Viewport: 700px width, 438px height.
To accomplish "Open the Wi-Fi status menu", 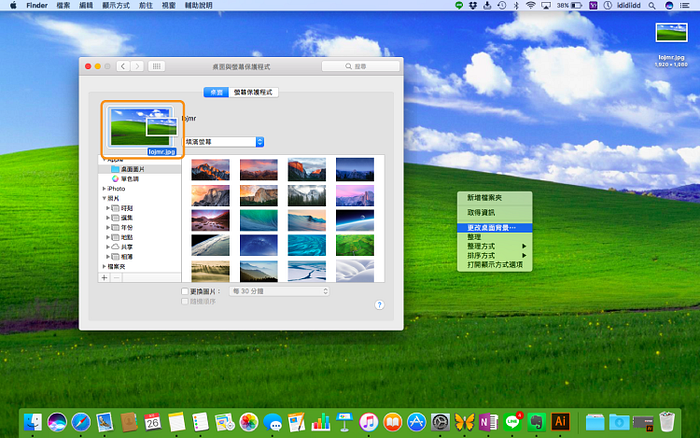I will pos(530,5).
